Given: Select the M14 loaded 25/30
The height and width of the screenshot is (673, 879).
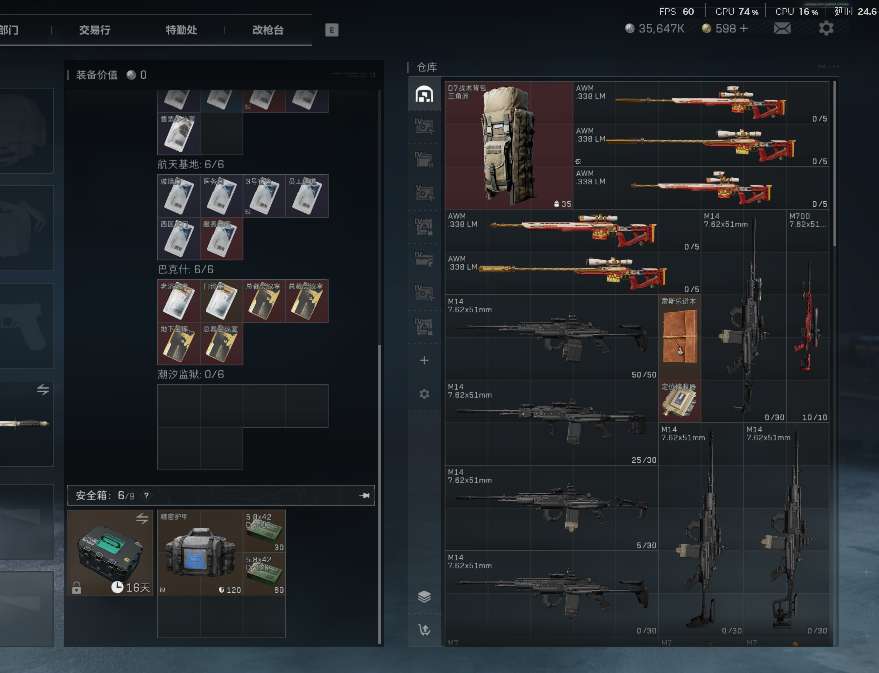Looking at the screenshot, I should click(x=552, y=423).
